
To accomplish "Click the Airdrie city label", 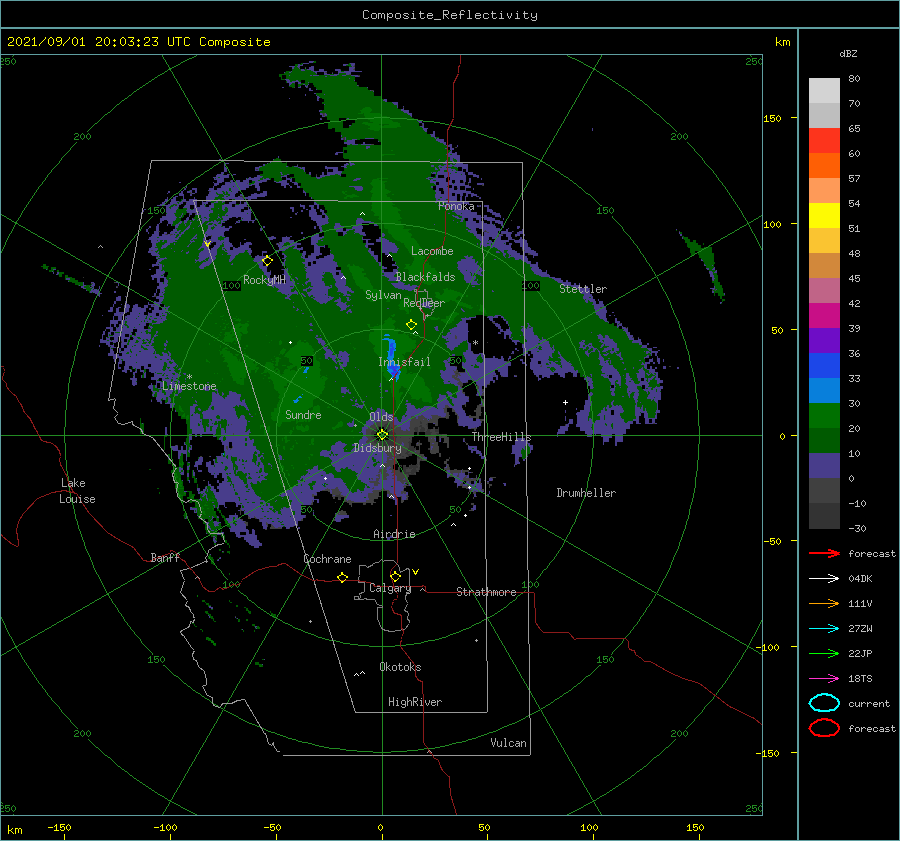I will coord(394,534).
